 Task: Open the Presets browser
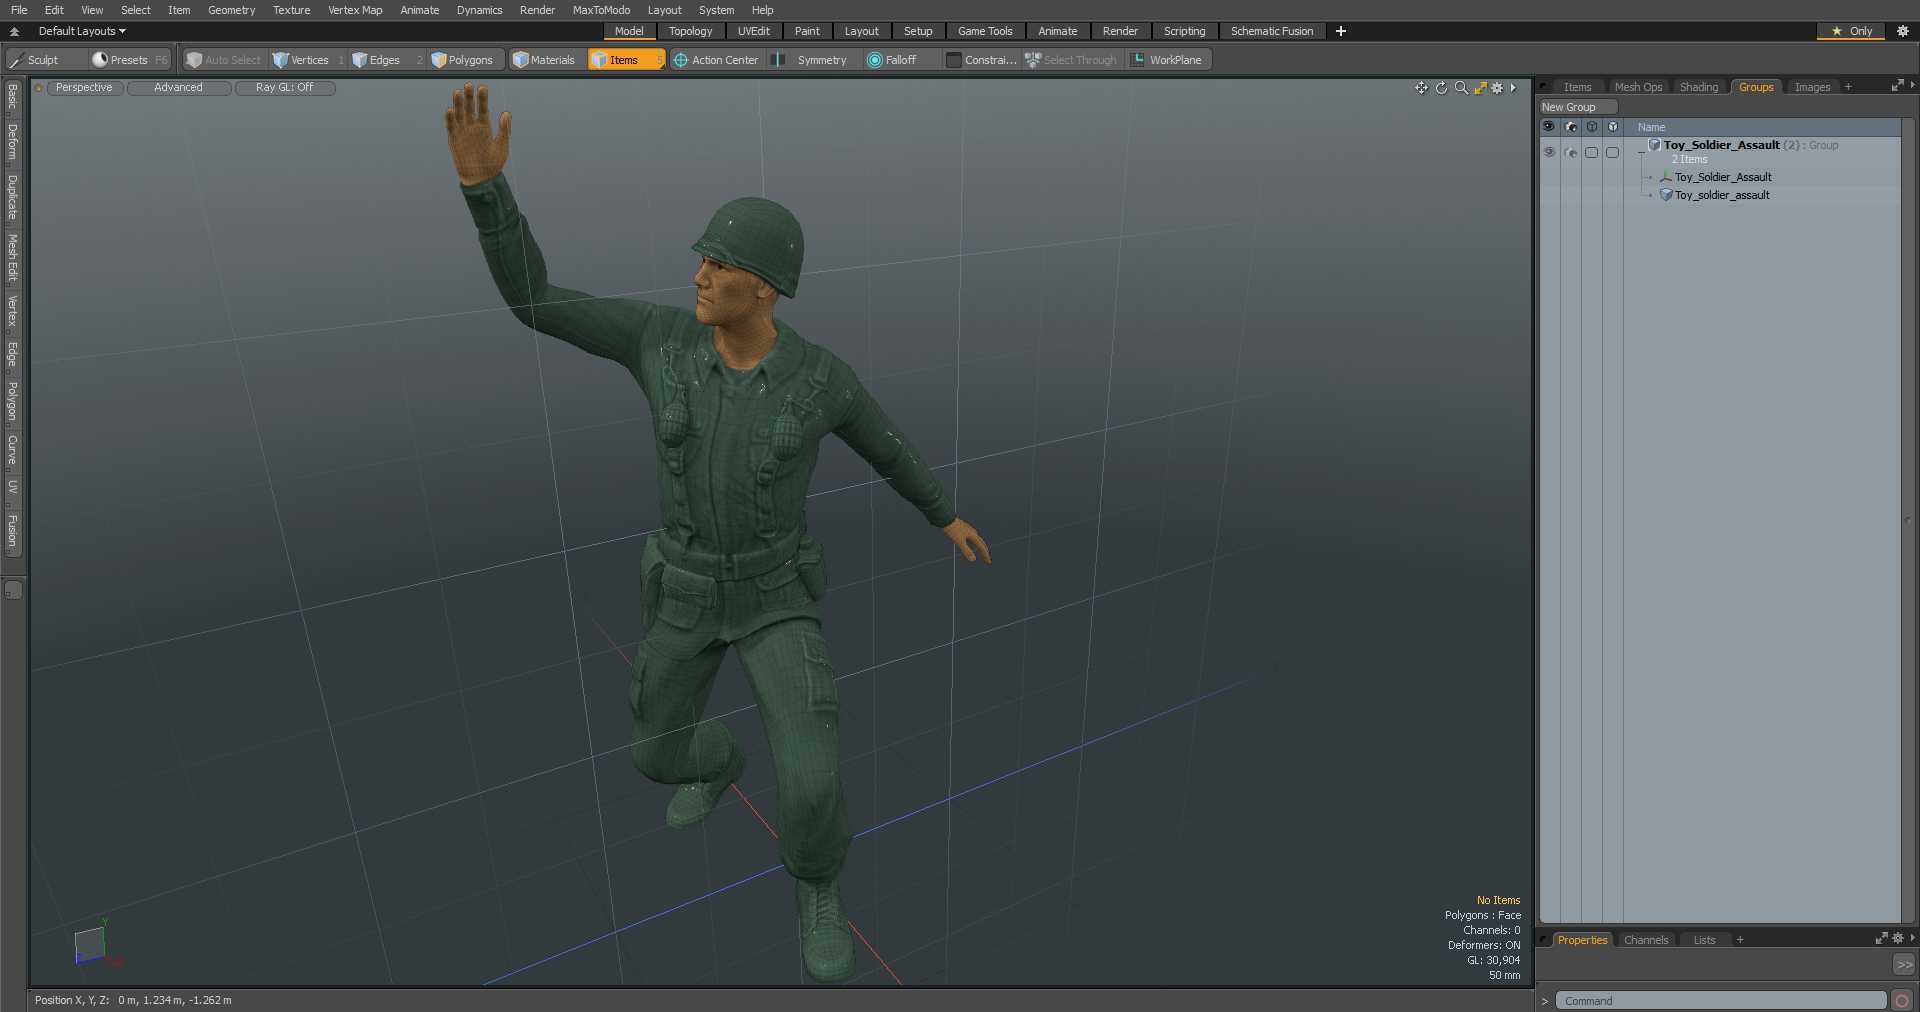129,60
